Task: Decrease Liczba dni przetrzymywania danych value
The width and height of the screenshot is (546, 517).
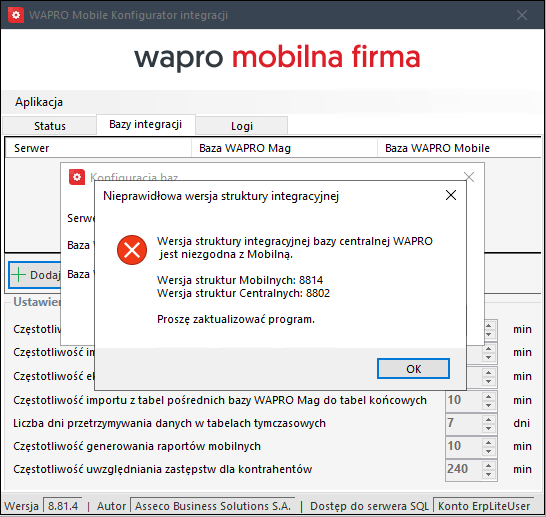Action: coord(488,428)
